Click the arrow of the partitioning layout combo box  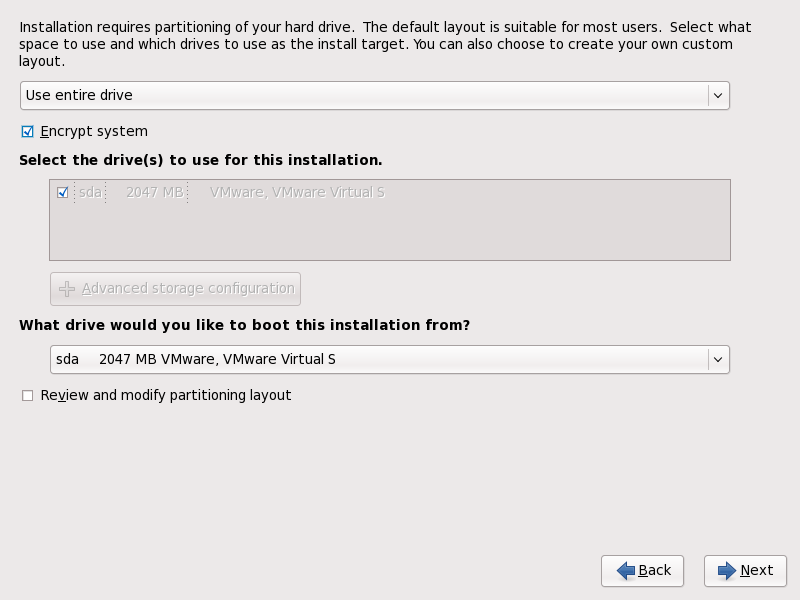717,96
